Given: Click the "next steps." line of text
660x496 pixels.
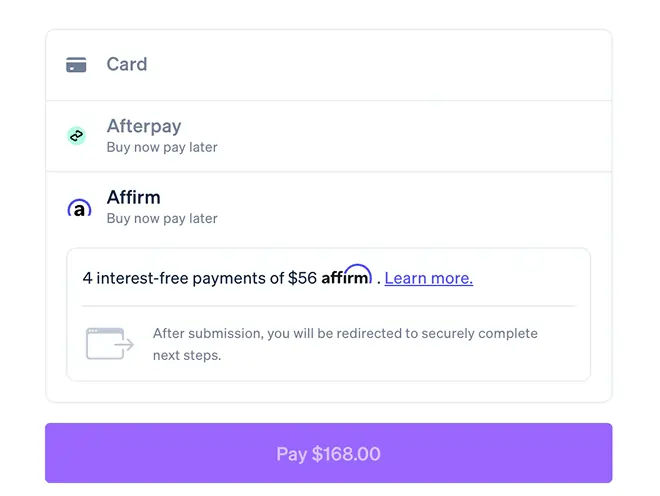Looking at the screenshot, I should pyautogui.click(x=187, y=355).
